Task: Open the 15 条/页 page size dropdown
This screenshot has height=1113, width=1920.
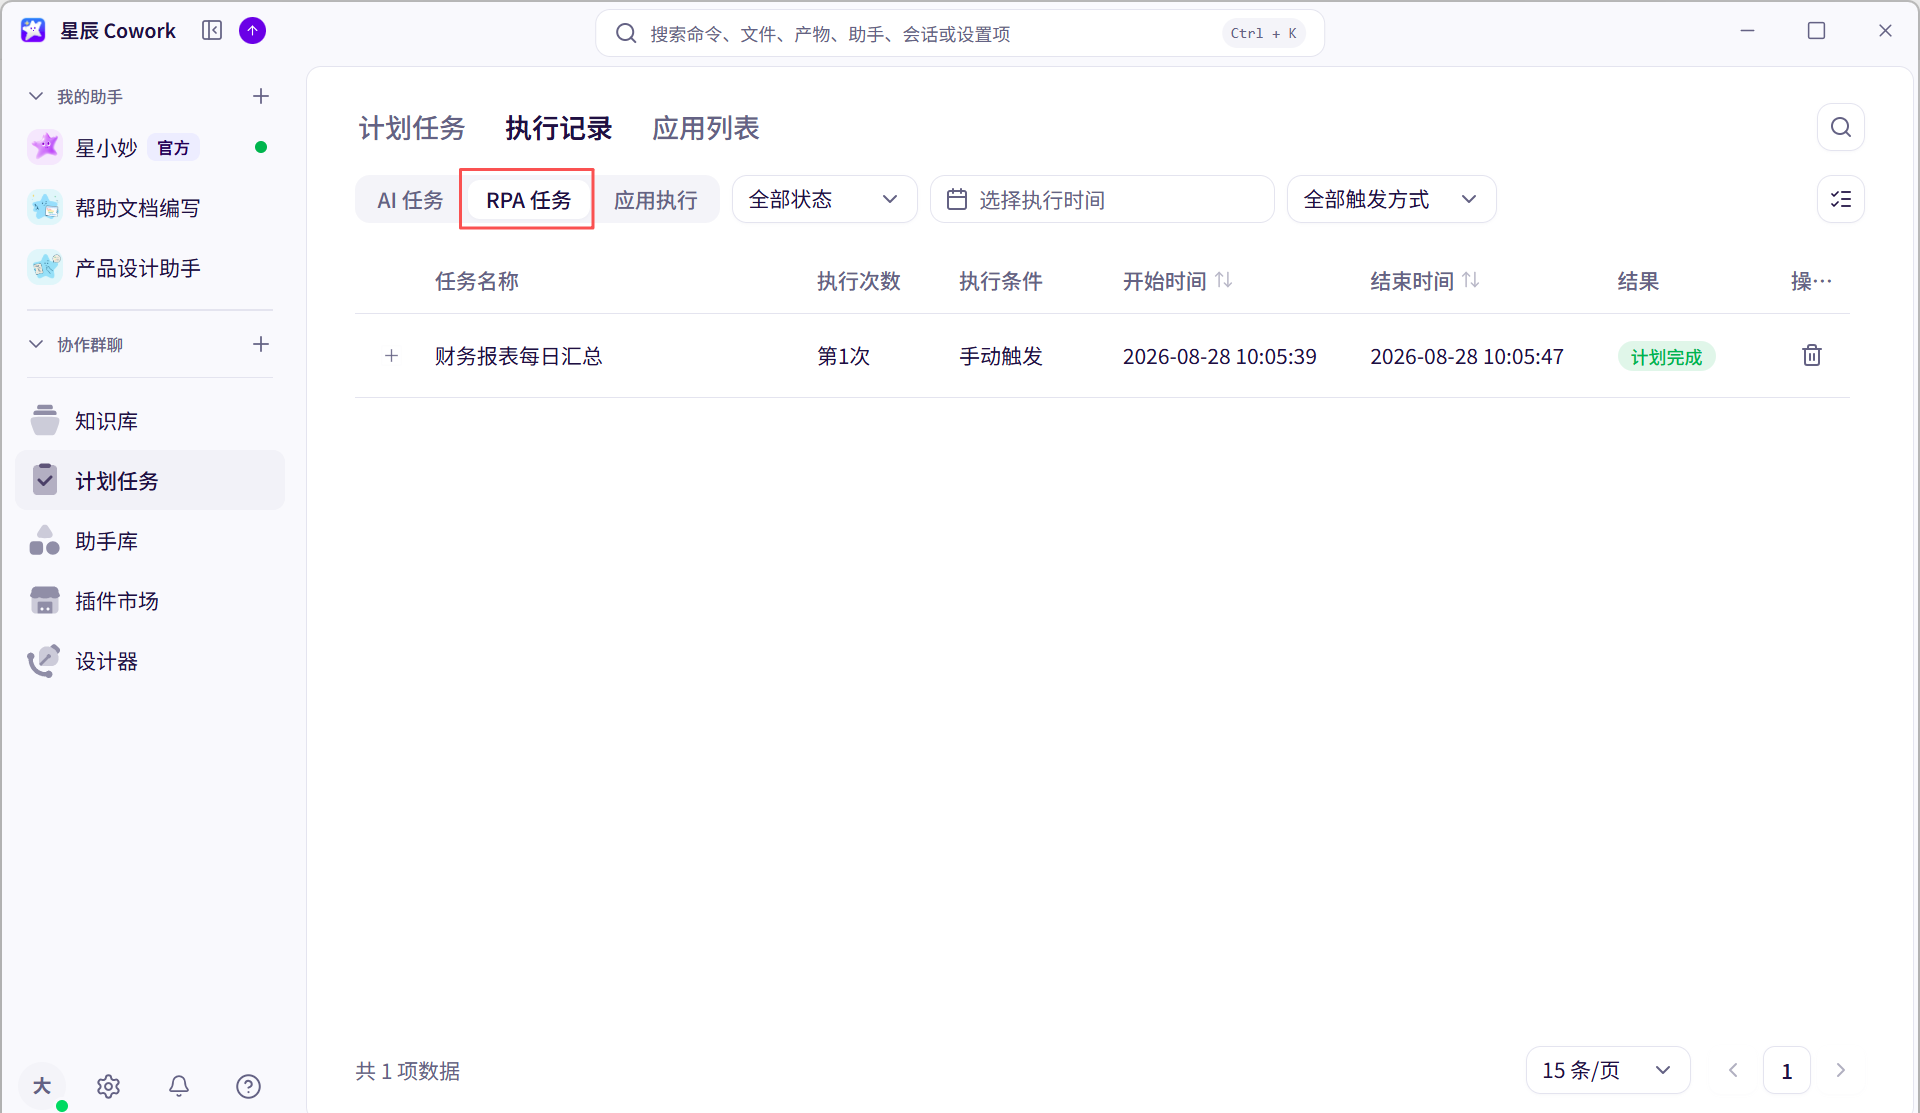Action: 1608,1070
